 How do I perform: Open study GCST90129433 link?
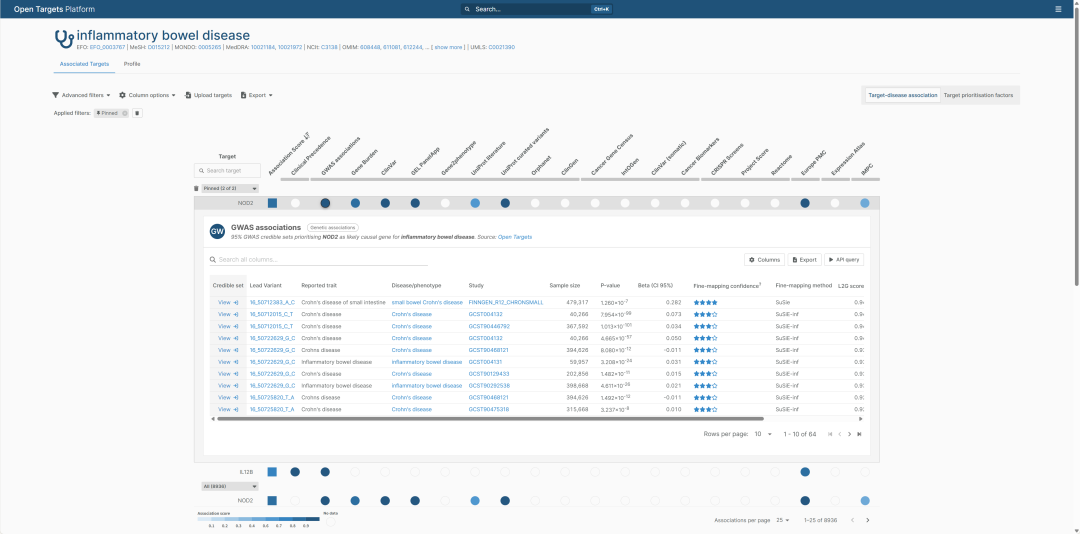tap(489, 373)
